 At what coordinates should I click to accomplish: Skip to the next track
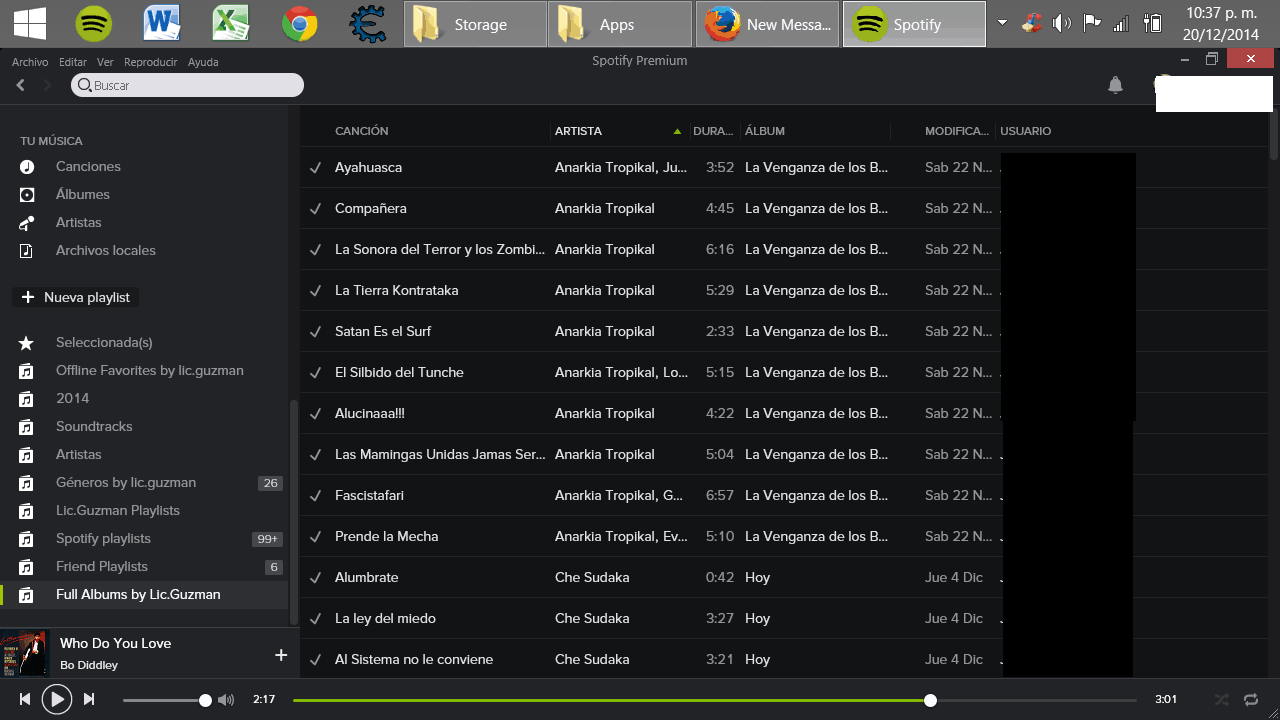[89, 700]
